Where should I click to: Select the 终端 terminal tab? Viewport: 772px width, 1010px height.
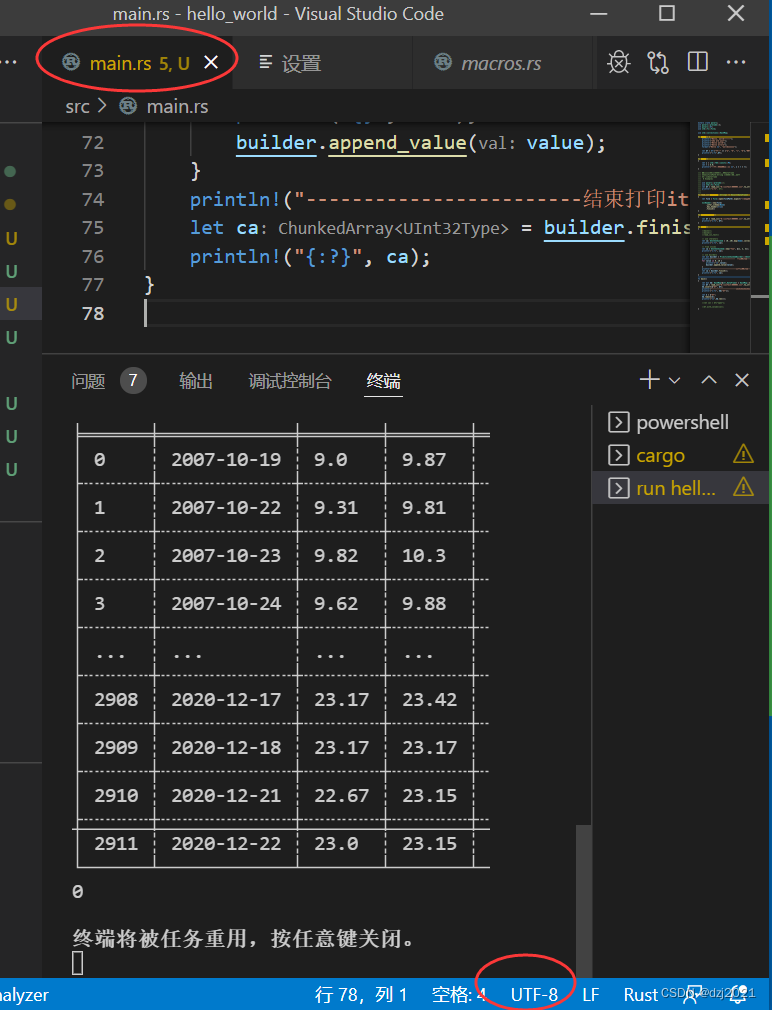click(x=383, y=381)
